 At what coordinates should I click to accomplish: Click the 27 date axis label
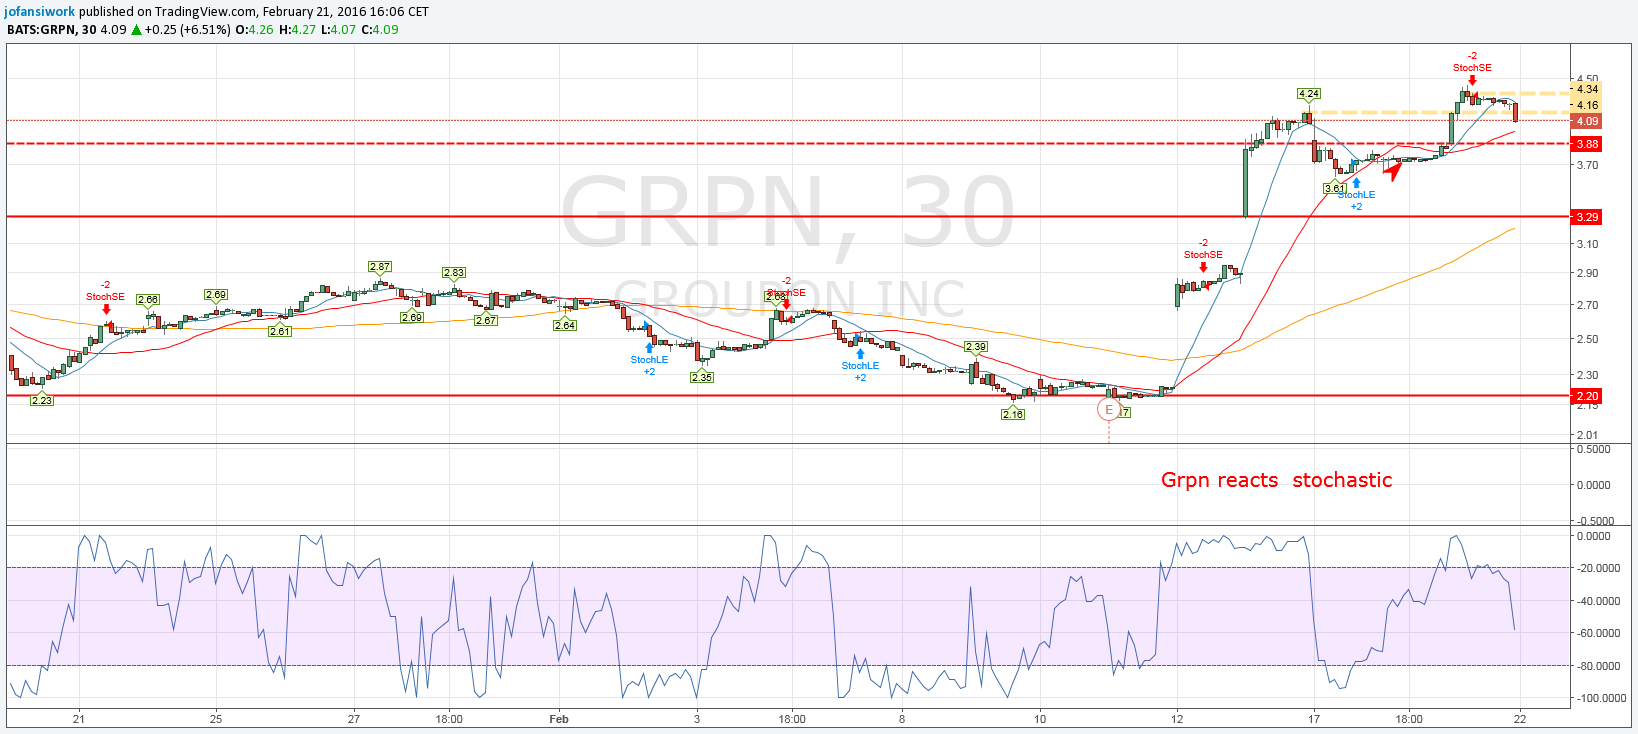(x=354, y=719)
